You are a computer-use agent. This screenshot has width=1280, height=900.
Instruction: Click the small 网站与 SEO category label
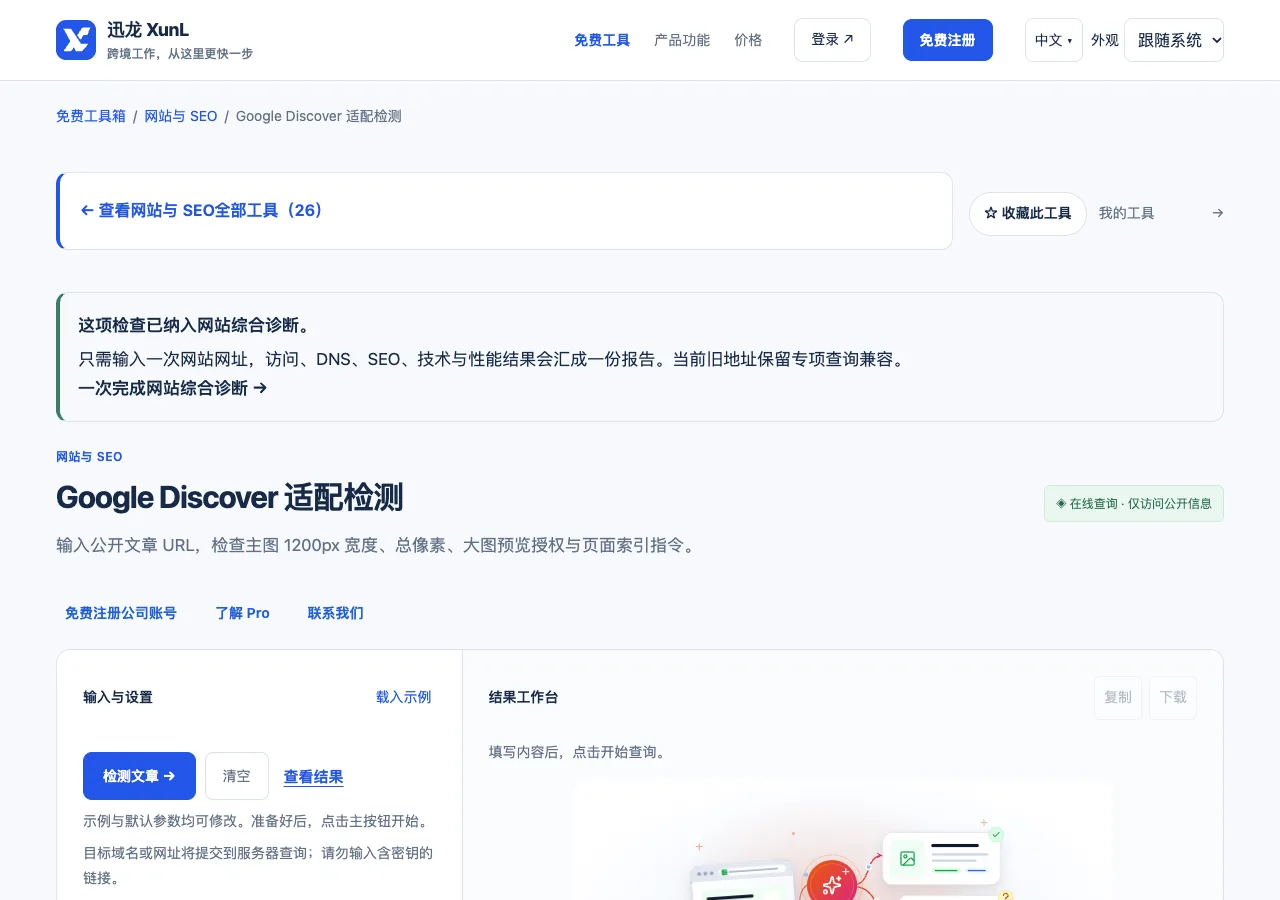pyautogui.click(x=89, y=457)
